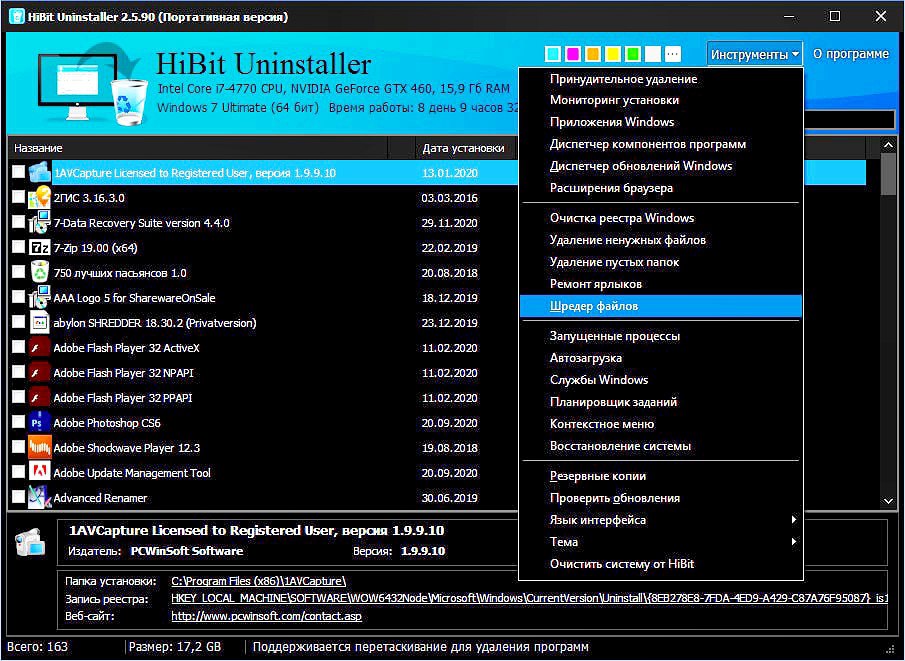Select Удаление пустых папок
Image resolution: width=905 pixels, height=661 pixels.
[661, 262]
